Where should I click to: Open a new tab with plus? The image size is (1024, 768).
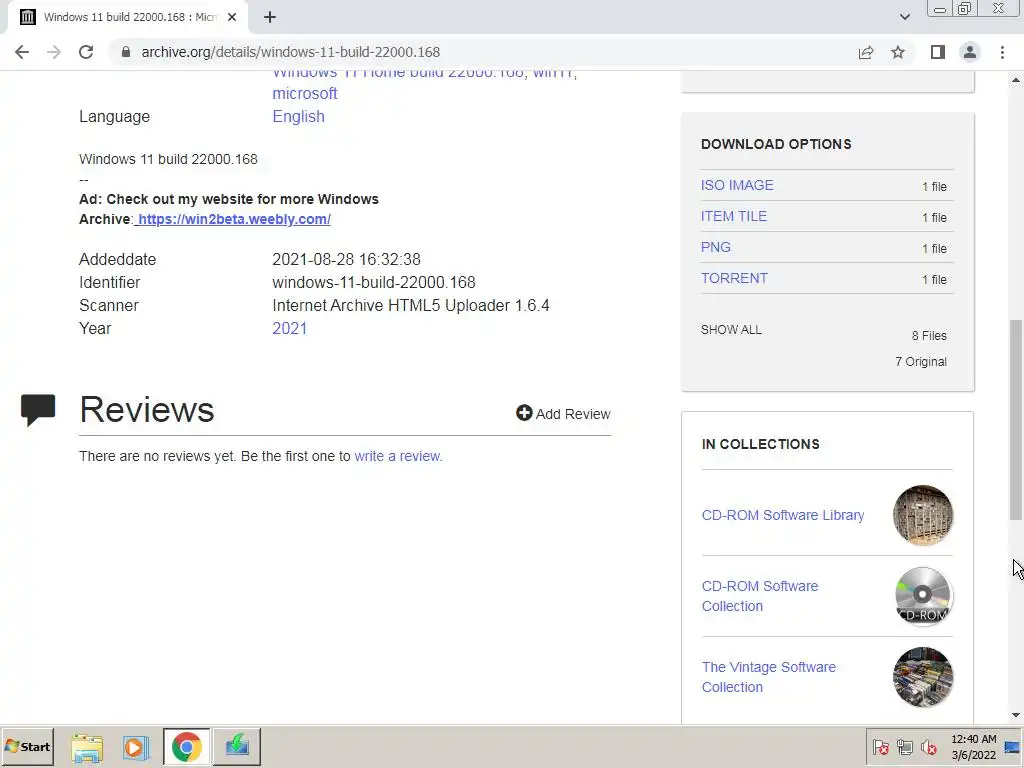[270, 17]
